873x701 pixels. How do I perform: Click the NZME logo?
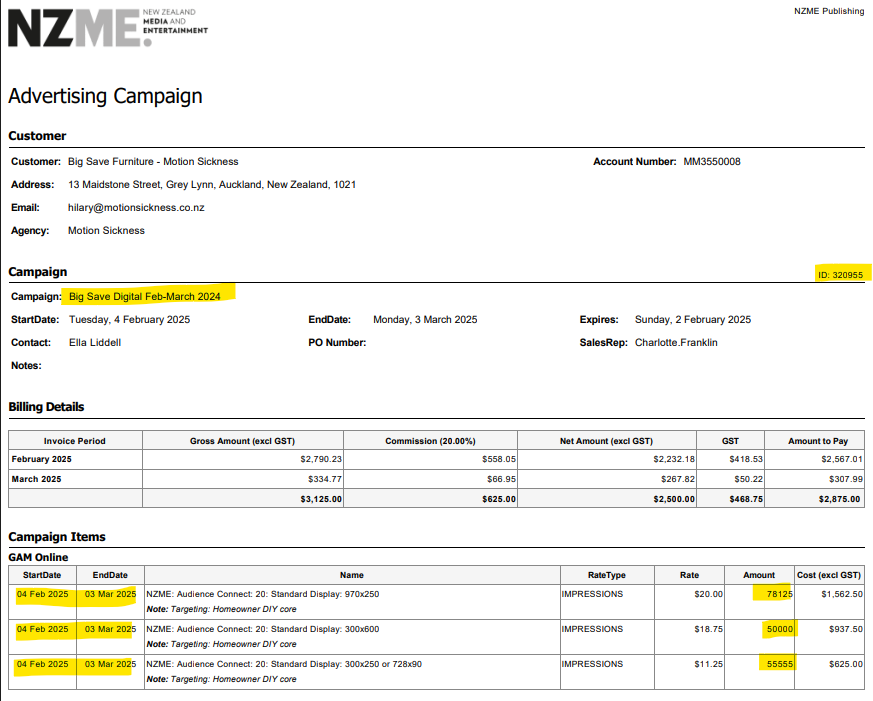(107, 27)
